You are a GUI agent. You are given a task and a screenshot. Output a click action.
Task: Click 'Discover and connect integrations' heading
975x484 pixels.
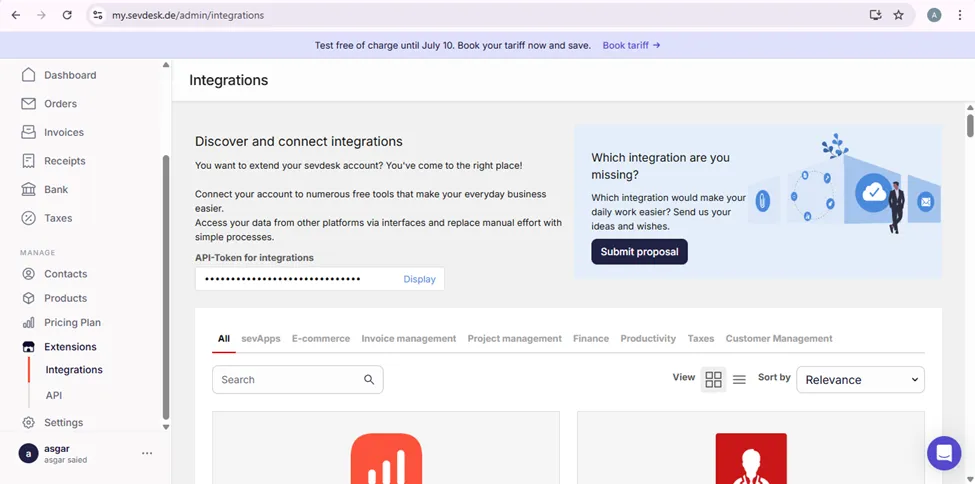pos(299,141)
